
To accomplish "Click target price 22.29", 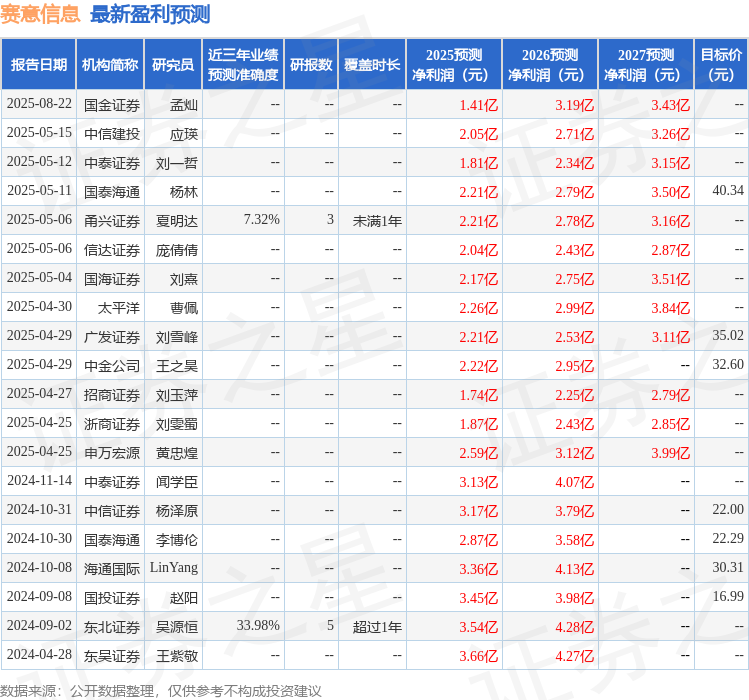I will pyautogui.click(x=728, y=538).
